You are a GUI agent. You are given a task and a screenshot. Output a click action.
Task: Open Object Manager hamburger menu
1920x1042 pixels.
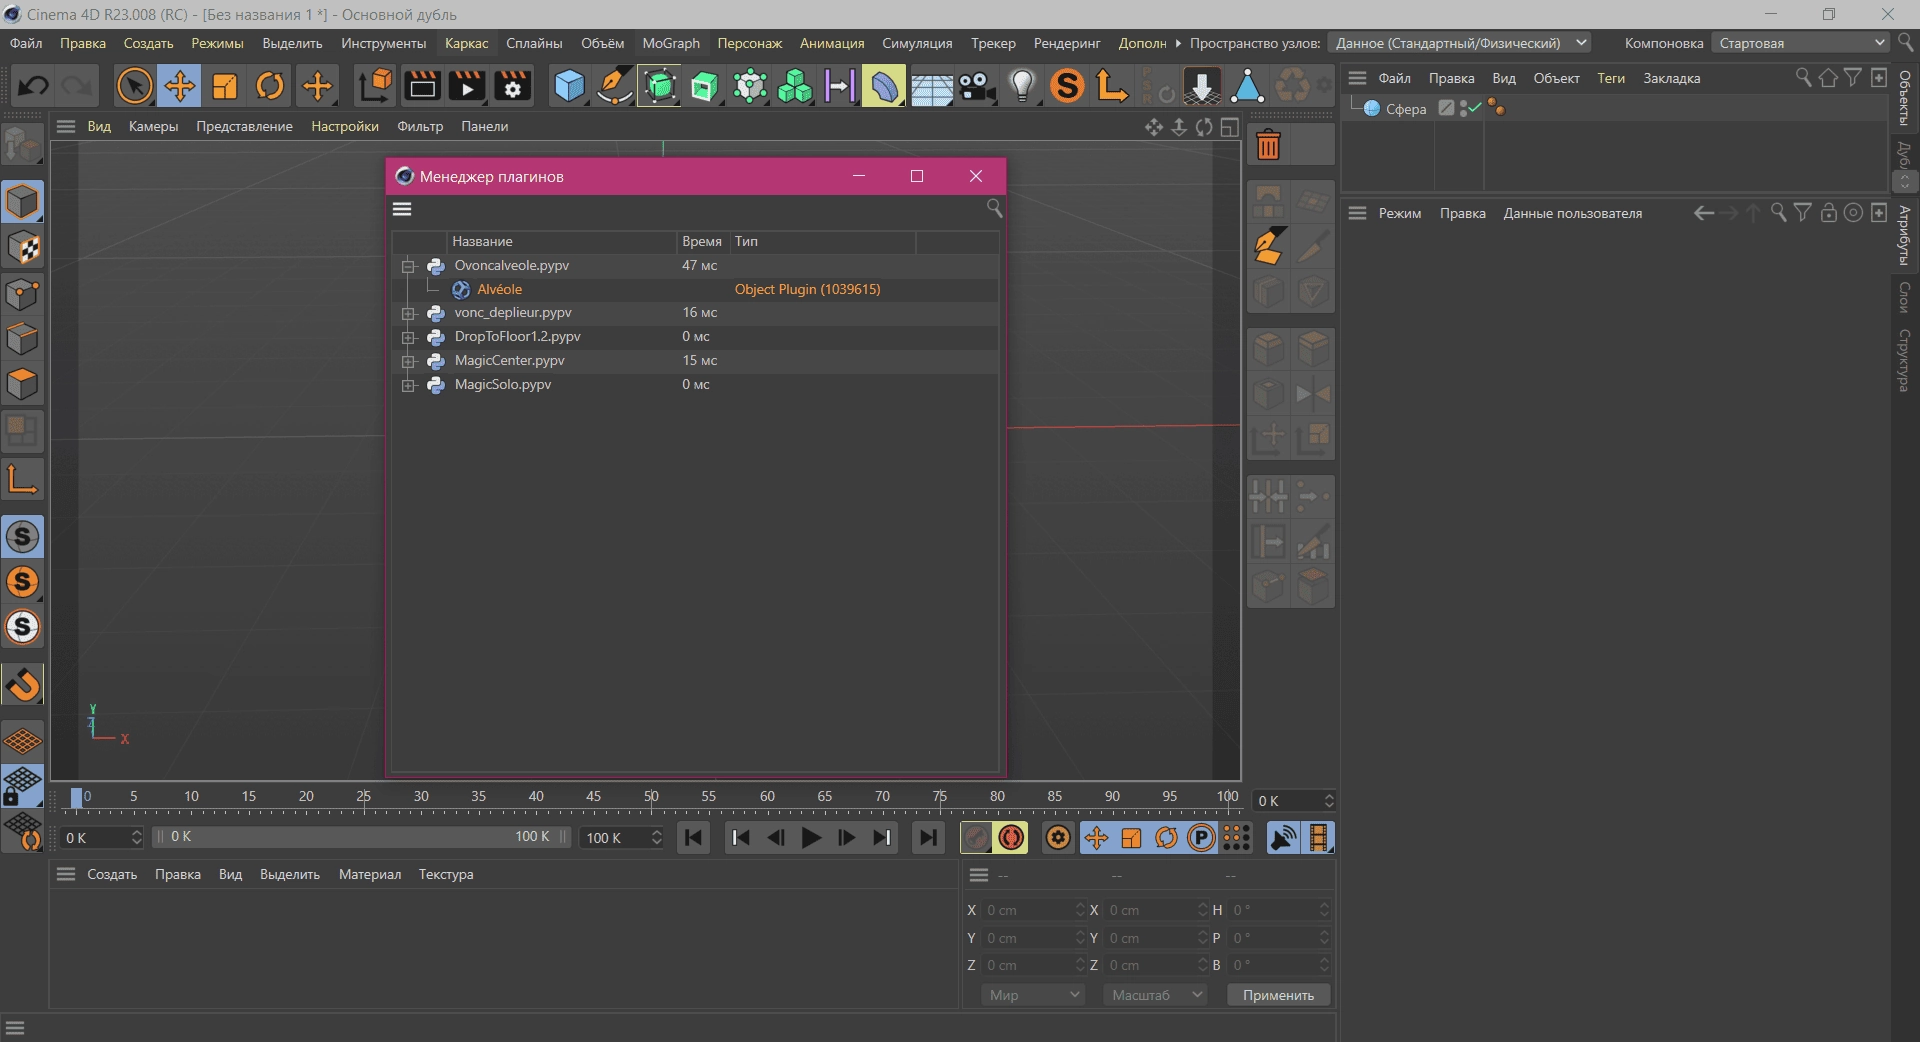1357,78
